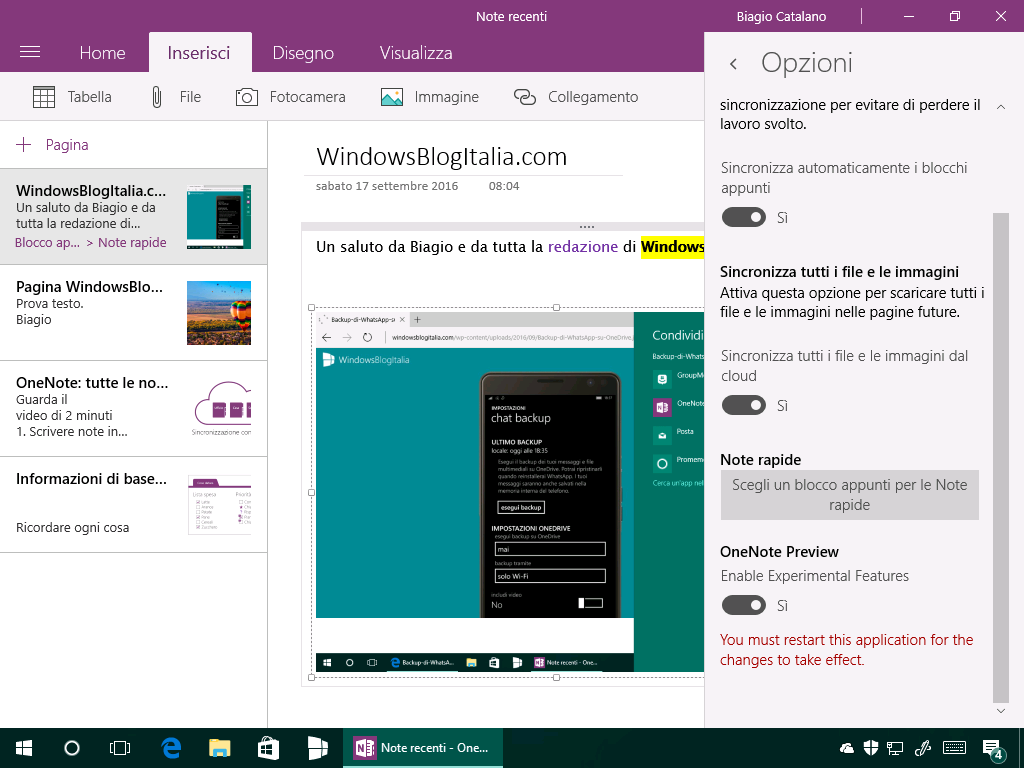Open Task View on the taskbar

click(120, 748)
